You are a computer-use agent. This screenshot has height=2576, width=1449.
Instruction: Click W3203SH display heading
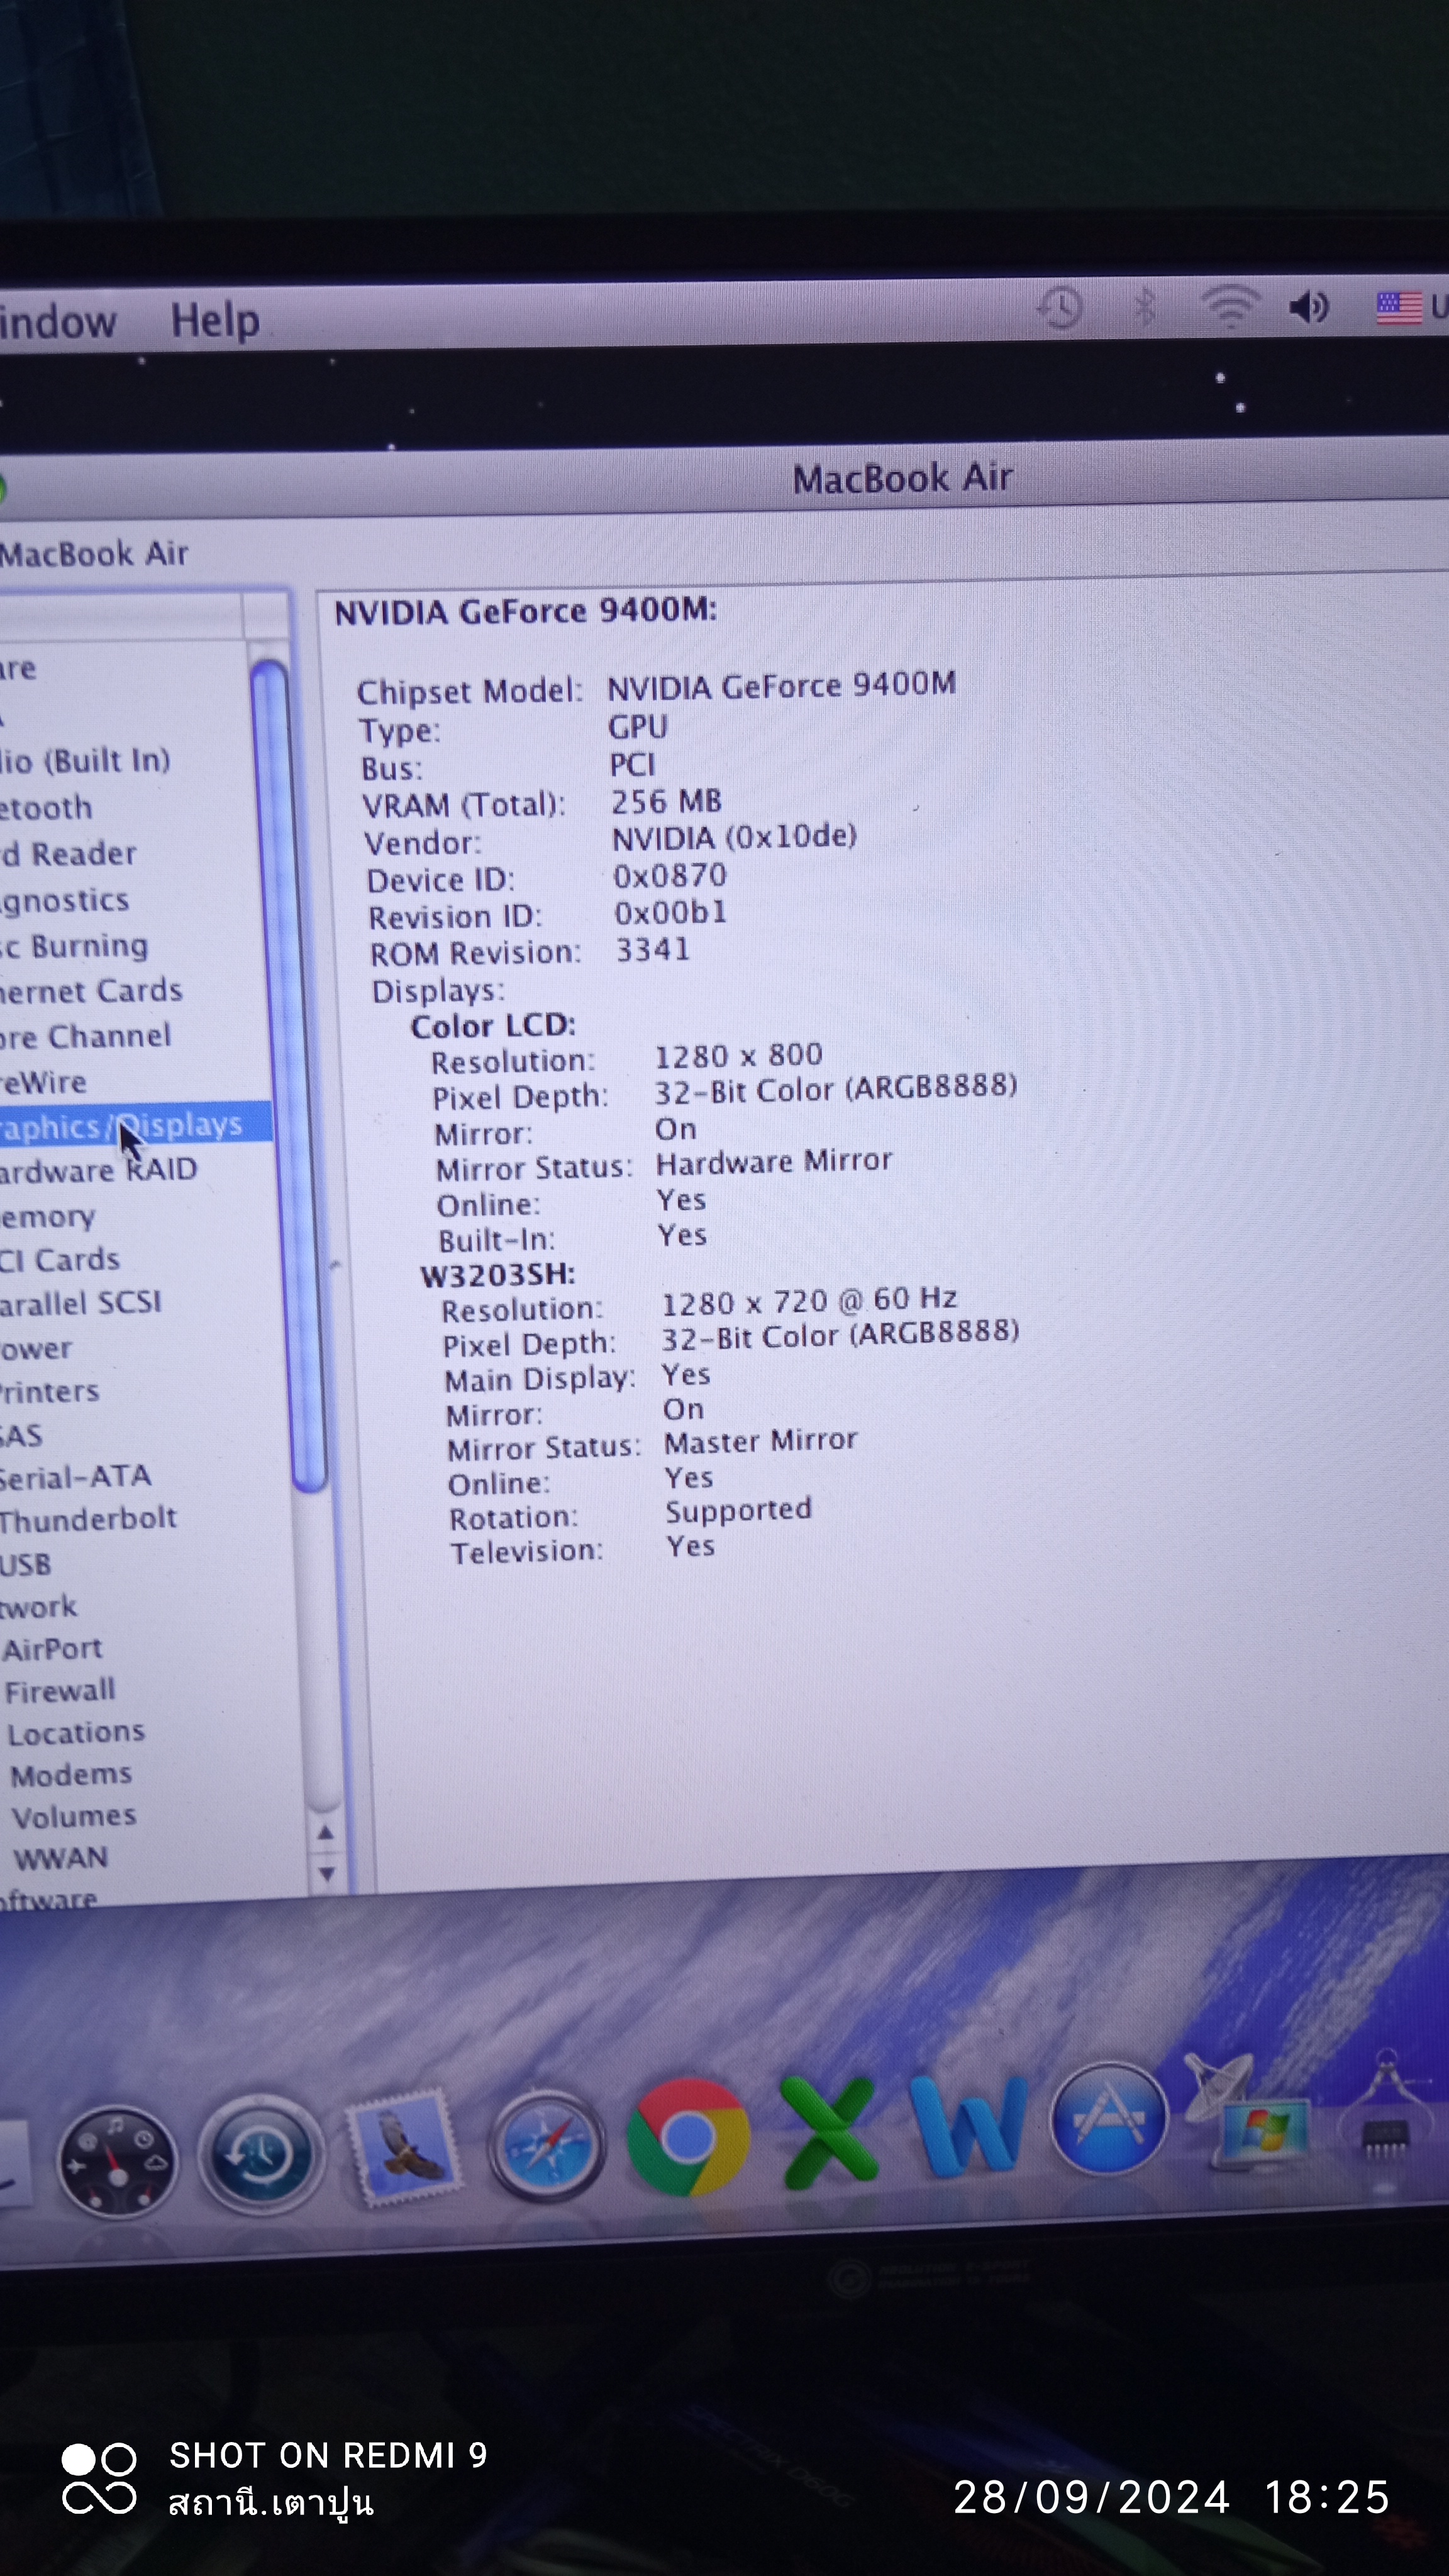[498, 1275]
